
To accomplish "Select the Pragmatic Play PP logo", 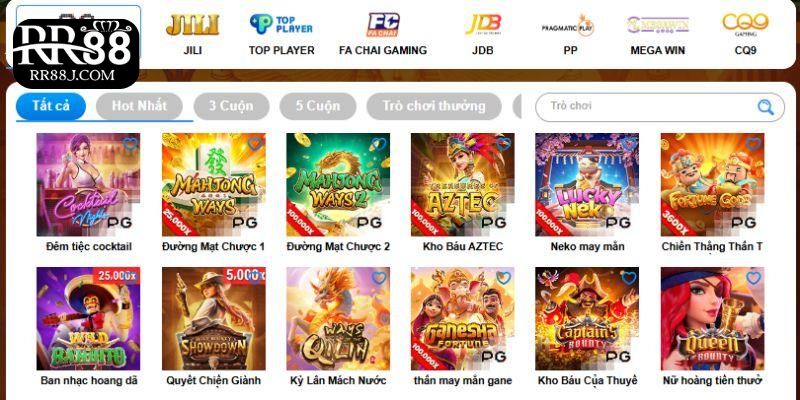I will [570, 25].
